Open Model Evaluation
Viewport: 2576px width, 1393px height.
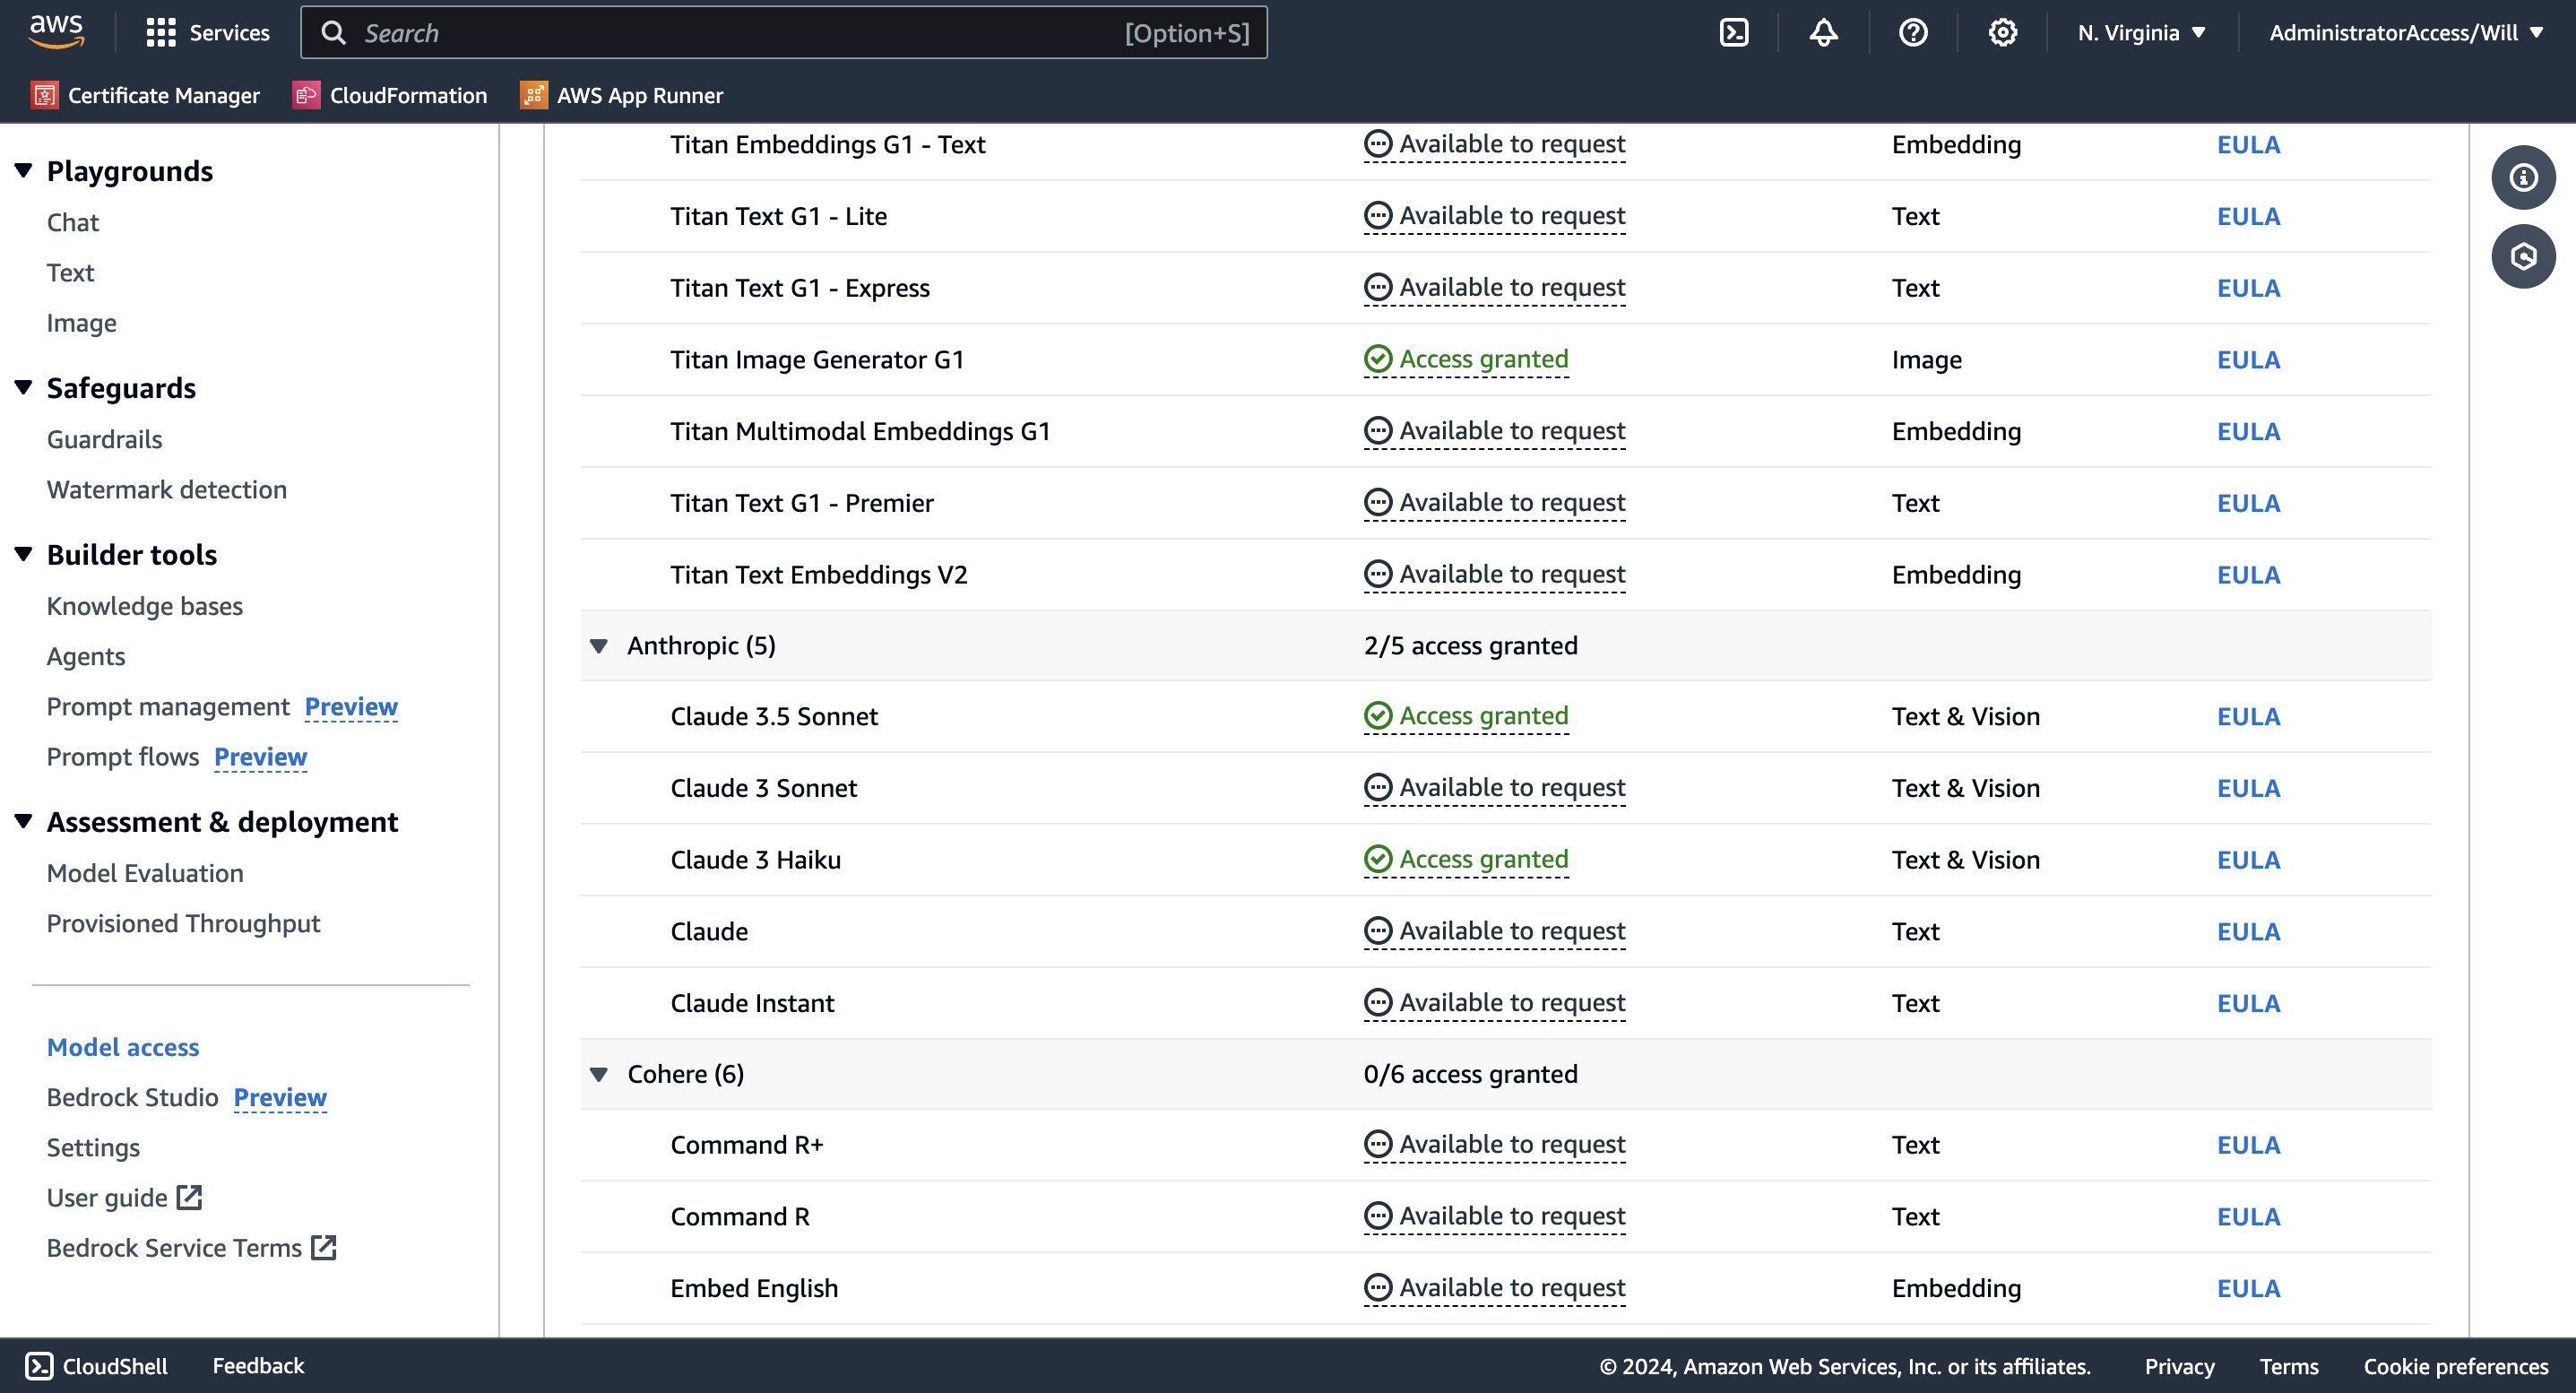[x=145, y=873]
